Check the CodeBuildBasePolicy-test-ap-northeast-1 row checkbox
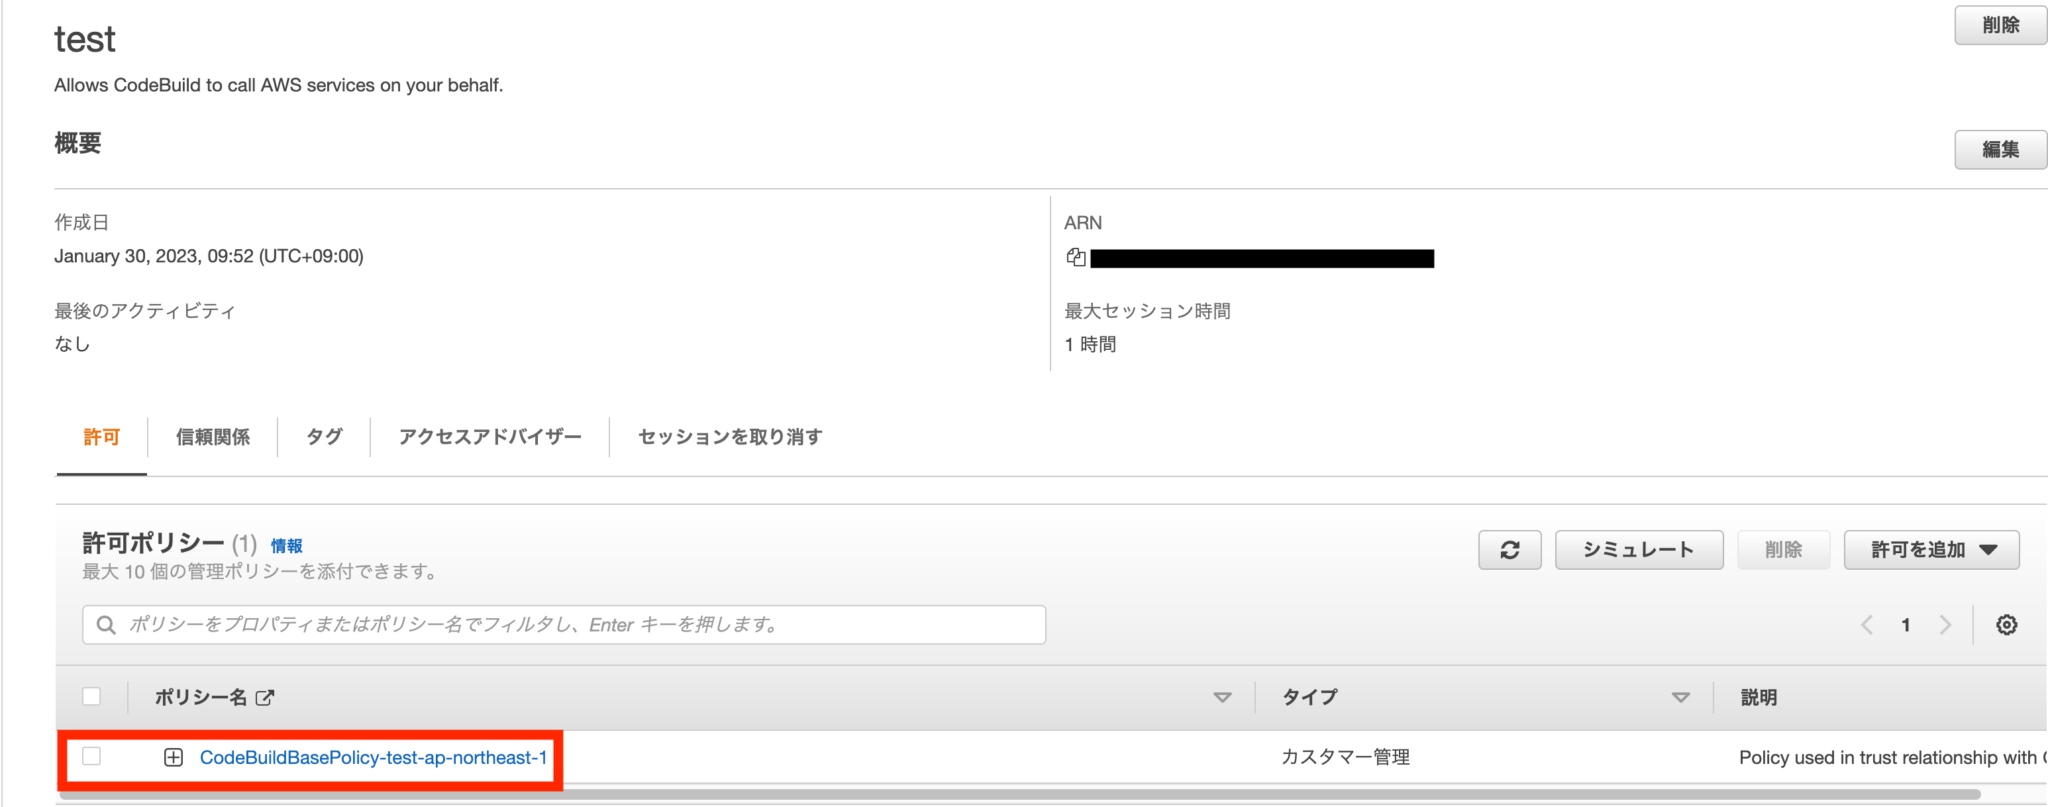Image resolution: width=2048 pixels, height=807 pixels. click(x=92, y=756)
